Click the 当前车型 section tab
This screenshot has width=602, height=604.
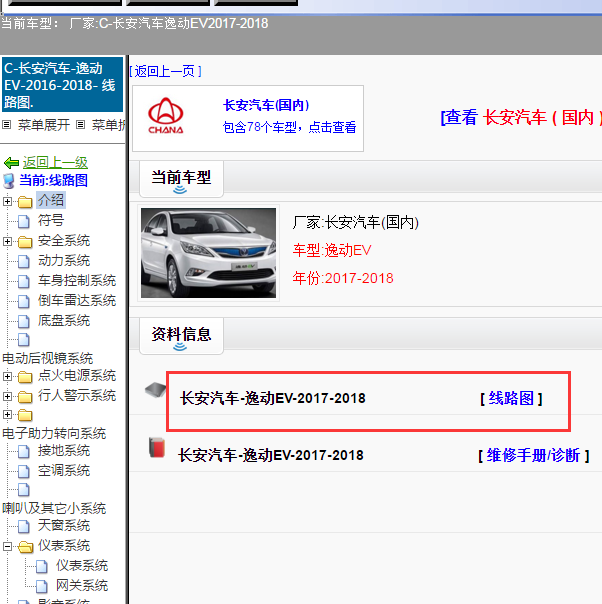point(181,178)
